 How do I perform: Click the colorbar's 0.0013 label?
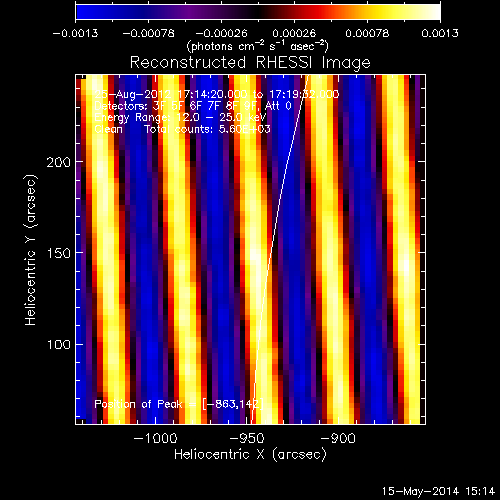[440, 33]
